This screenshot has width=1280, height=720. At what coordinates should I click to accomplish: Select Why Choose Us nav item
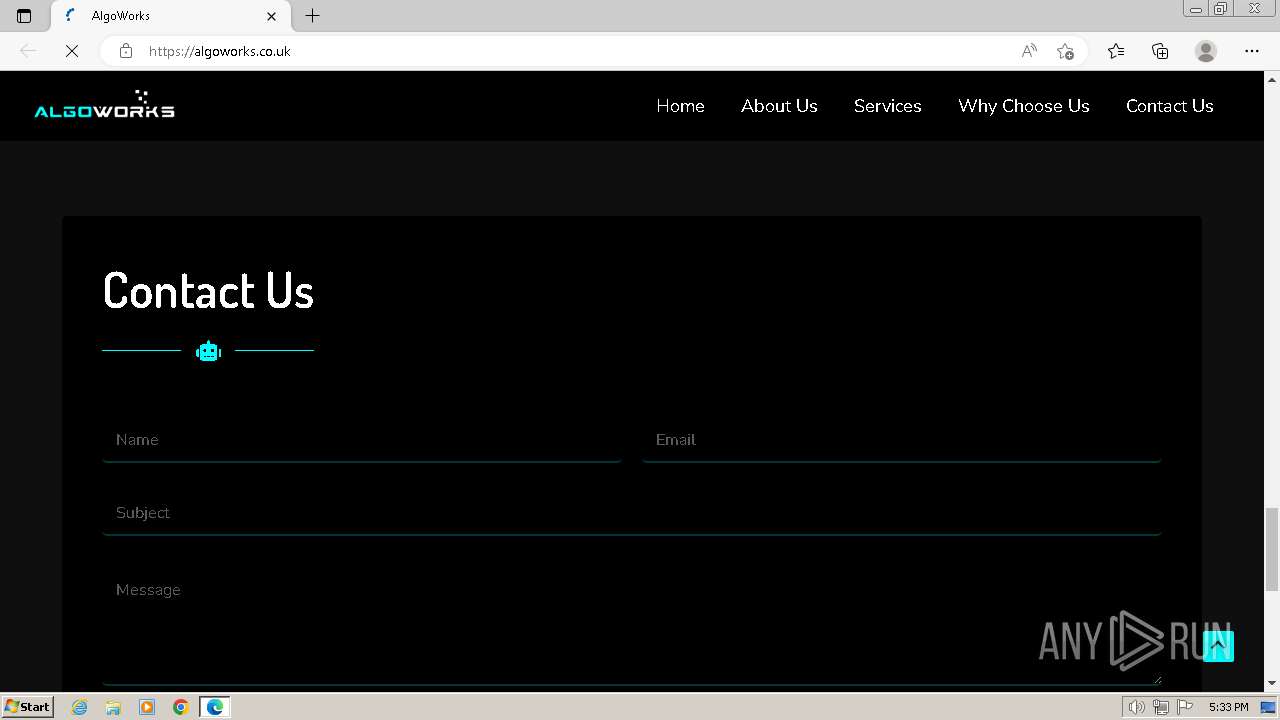click(1023, 106)
